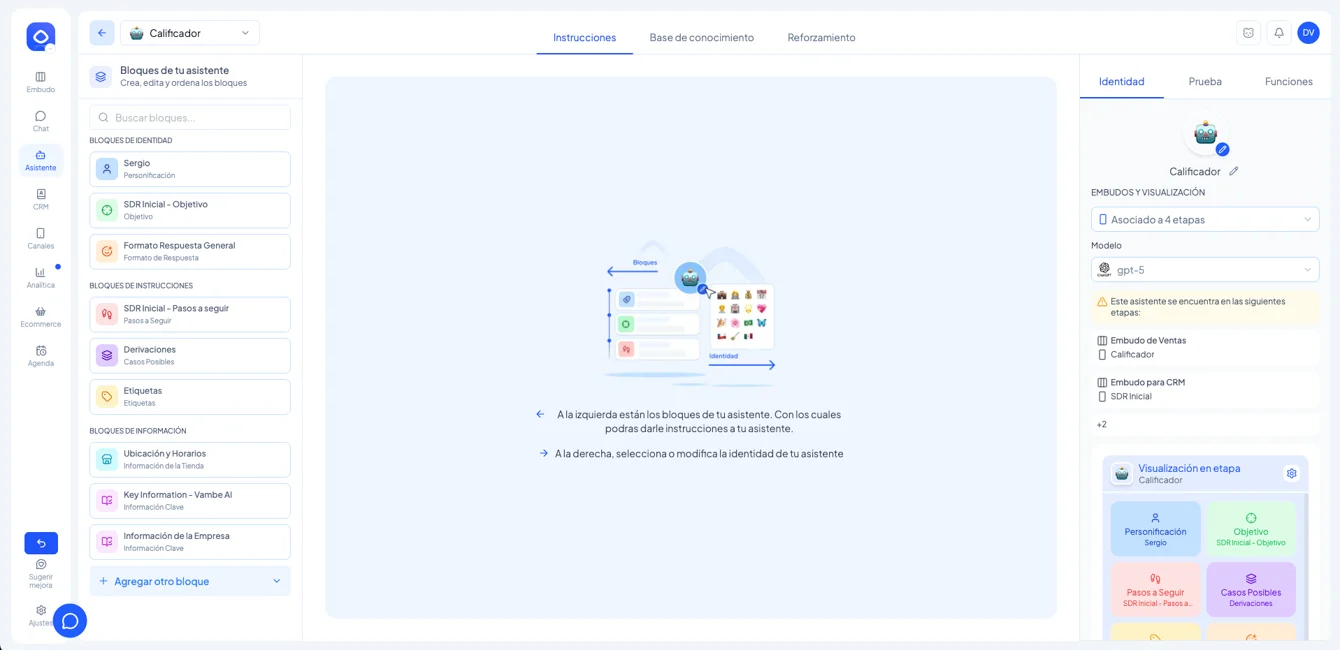Screen dimensions: 1340x650
Task: Switch to Base de conocimiento tab
Action: (701, 37)
